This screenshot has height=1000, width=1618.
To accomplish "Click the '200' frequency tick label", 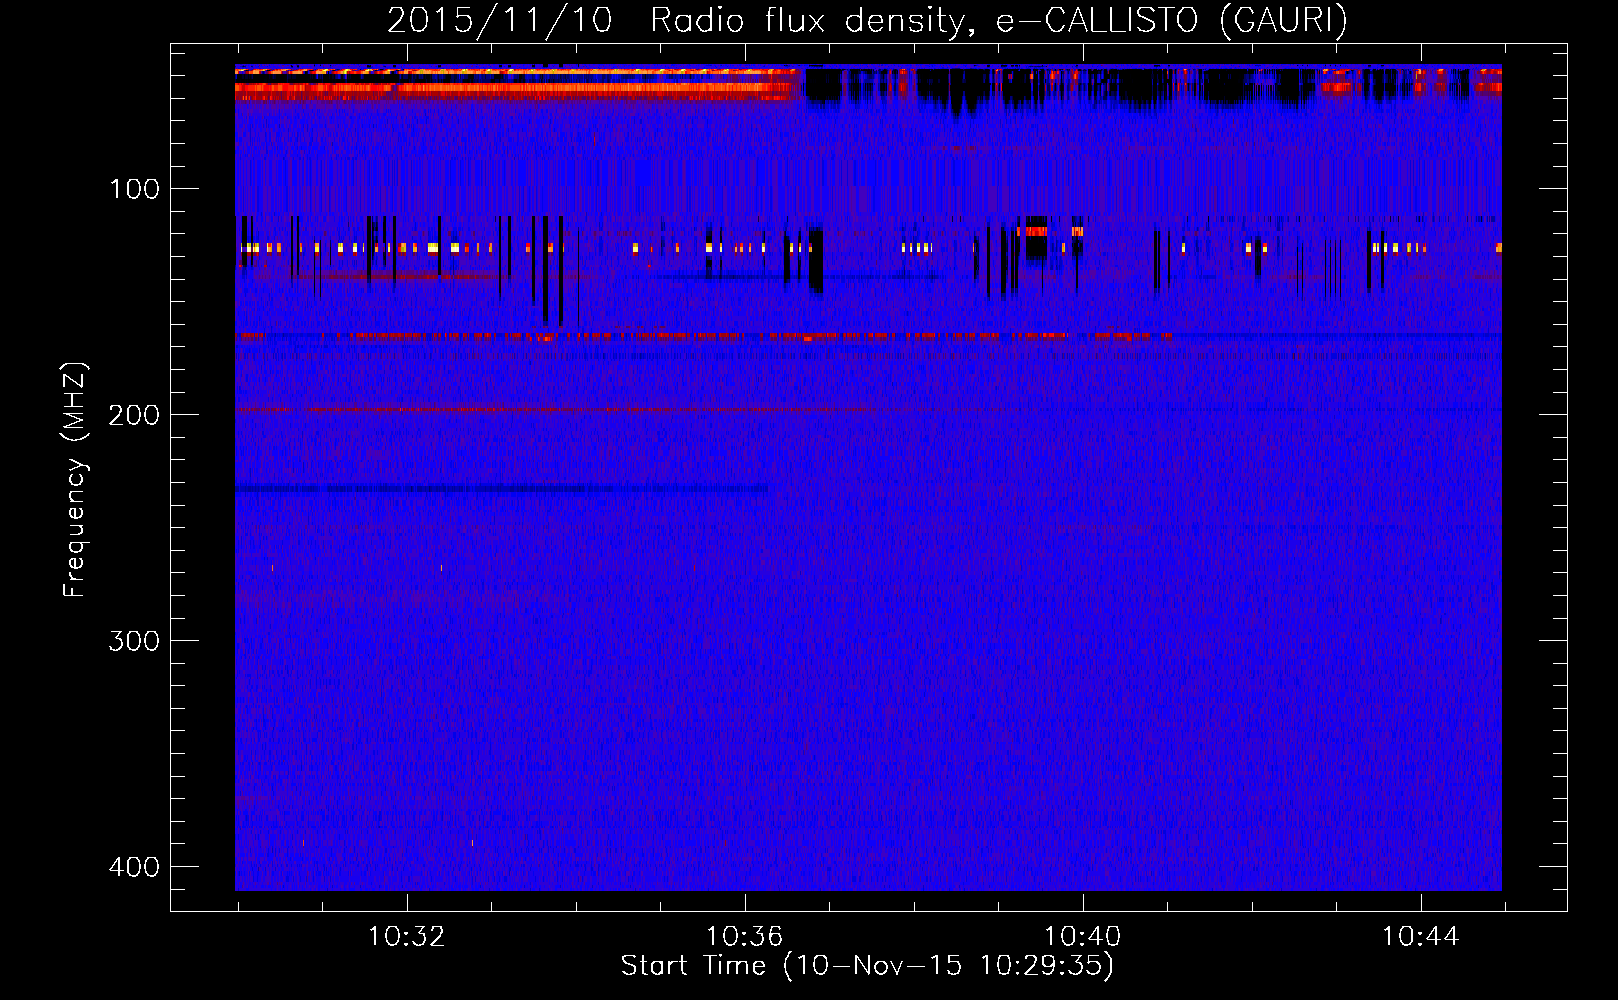I will coord(134,415).
